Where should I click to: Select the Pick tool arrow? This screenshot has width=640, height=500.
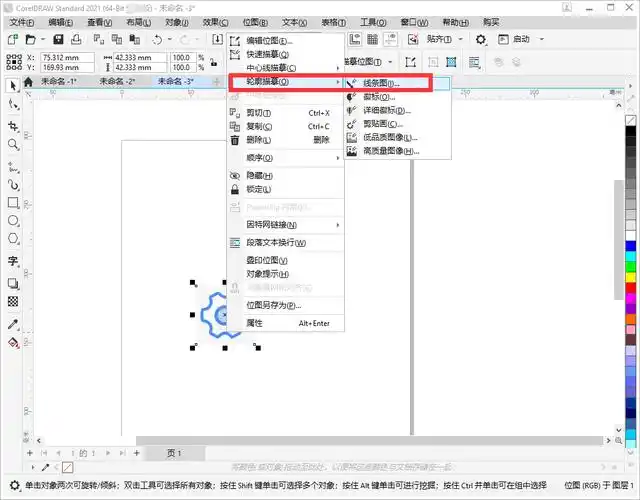13,86
